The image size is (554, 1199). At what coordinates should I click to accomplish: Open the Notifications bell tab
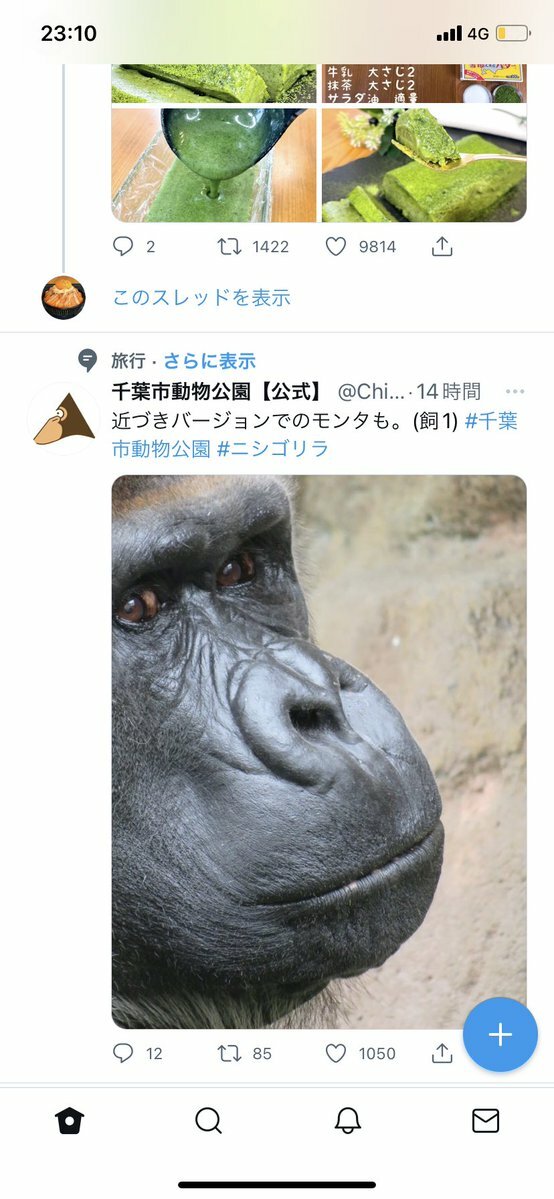pyautogui.click(x=347, y=1121)
